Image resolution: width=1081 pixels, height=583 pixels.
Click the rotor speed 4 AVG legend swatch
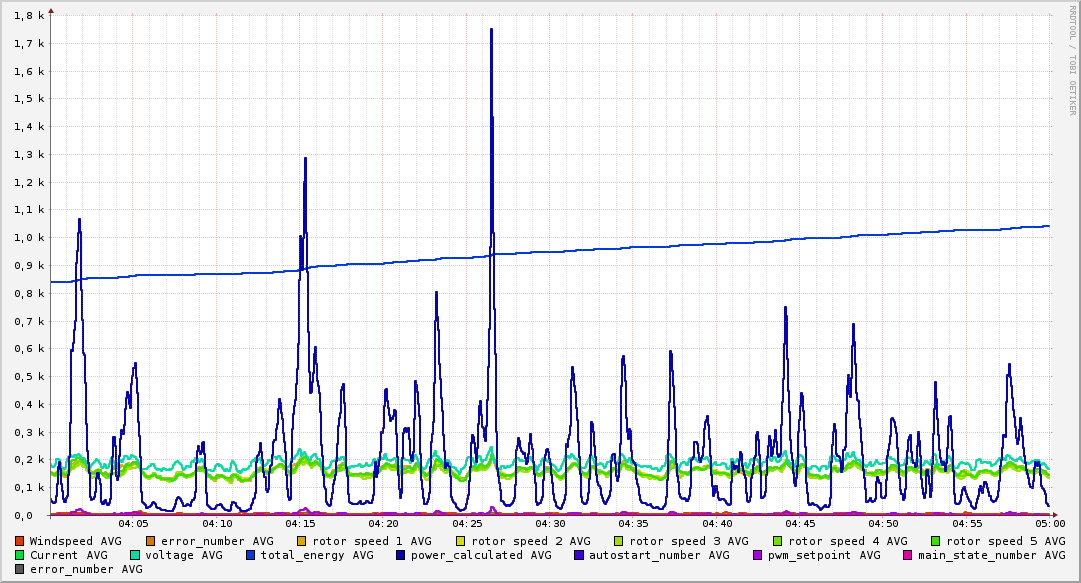click(x=778, y=542)
